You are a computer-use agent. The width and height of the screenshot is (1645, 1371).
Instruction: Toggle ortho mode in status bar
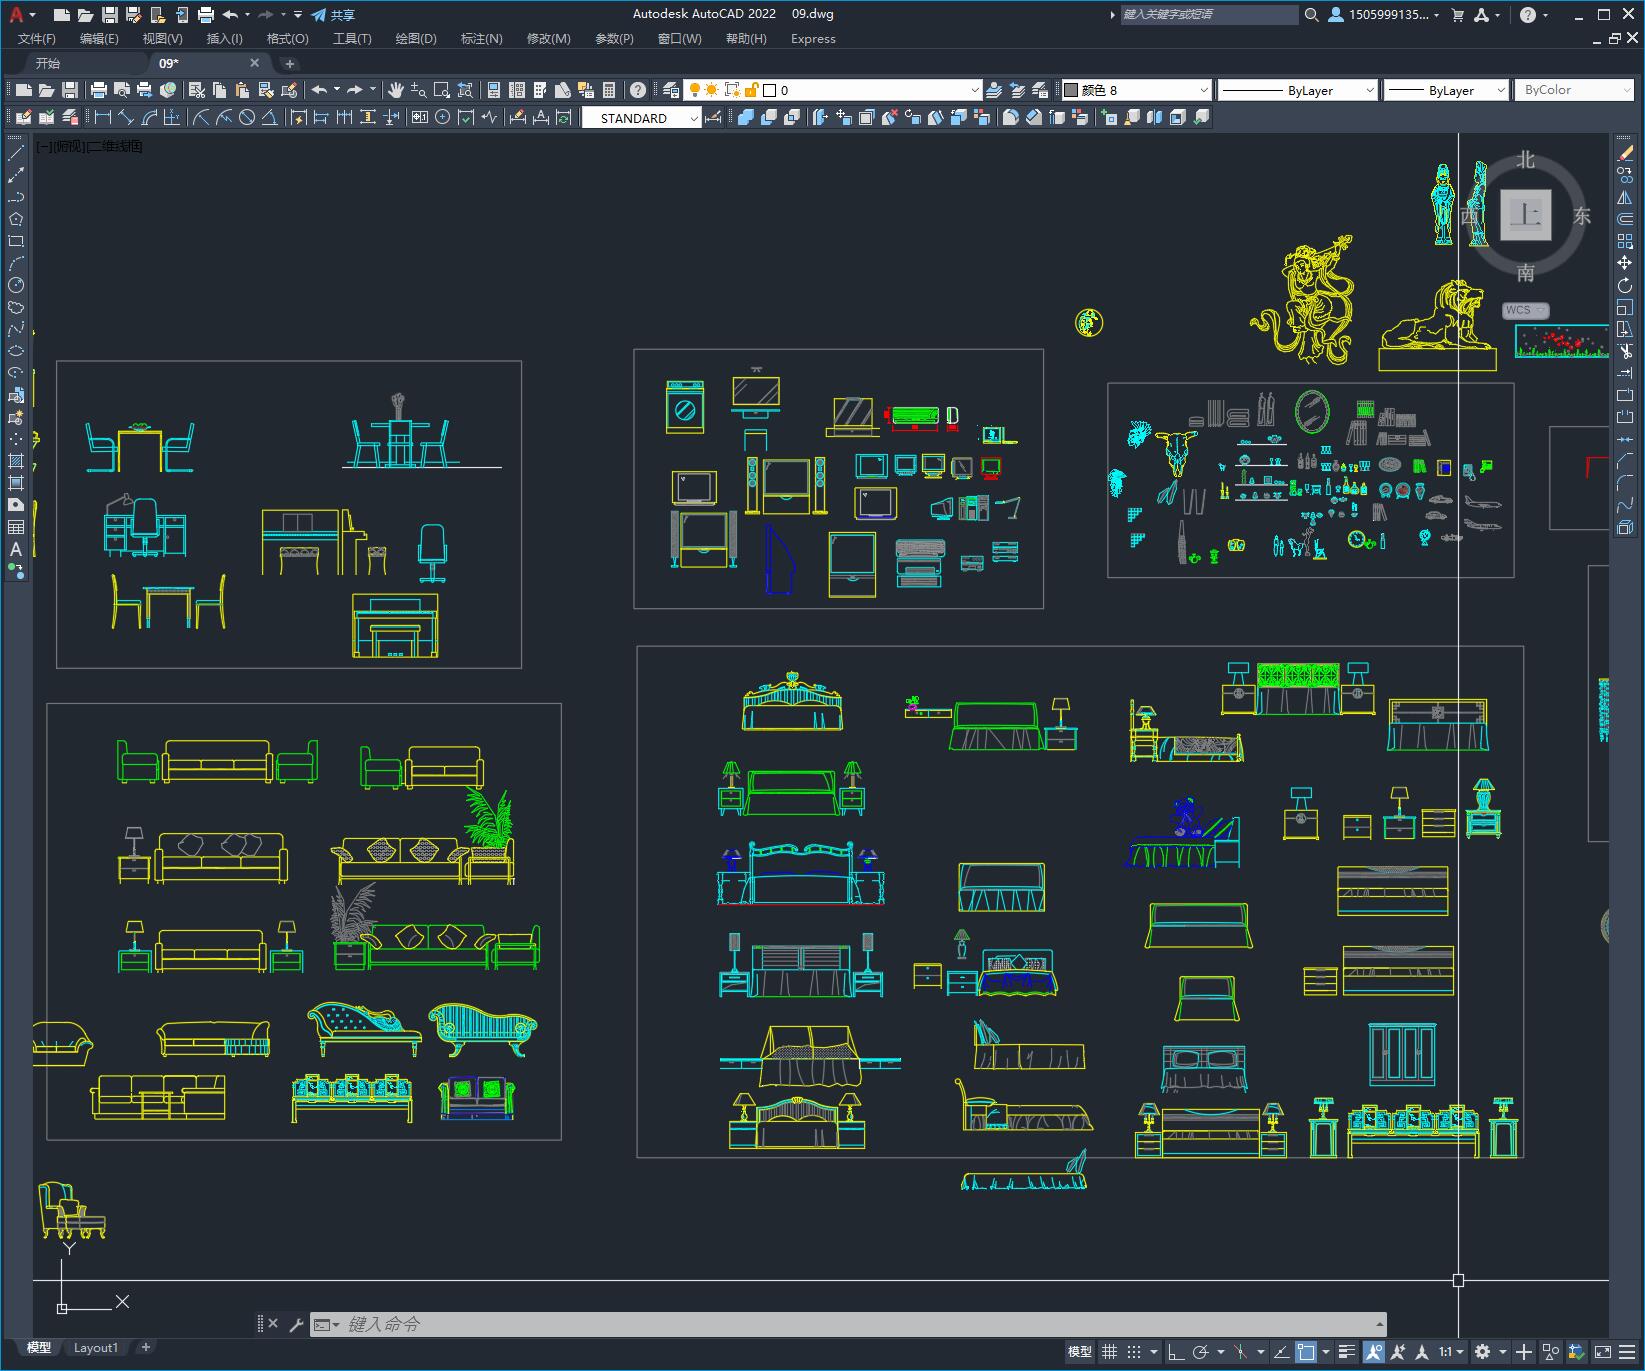[x=1176, y=1352]
